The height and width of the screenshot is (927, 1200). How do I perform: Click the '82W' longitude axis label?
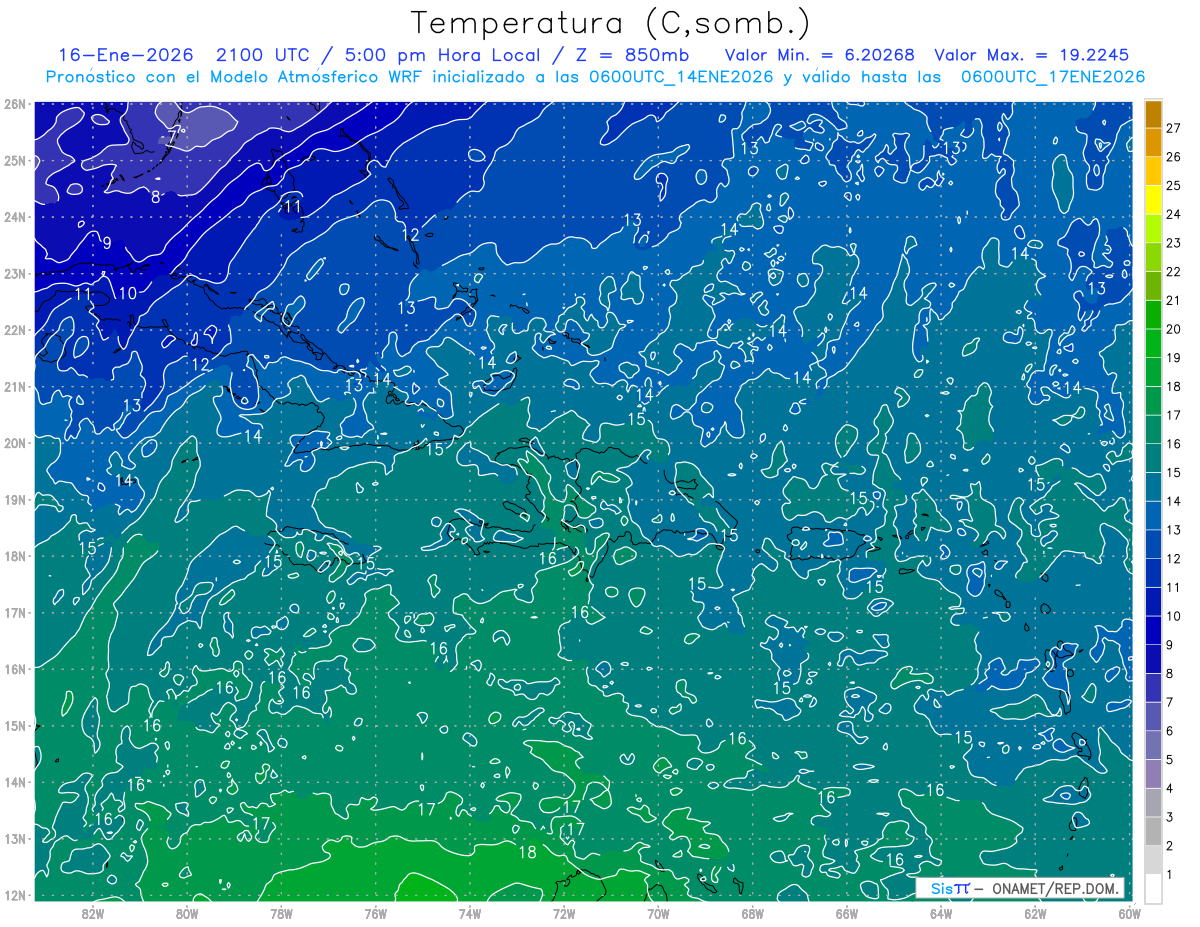92,912
